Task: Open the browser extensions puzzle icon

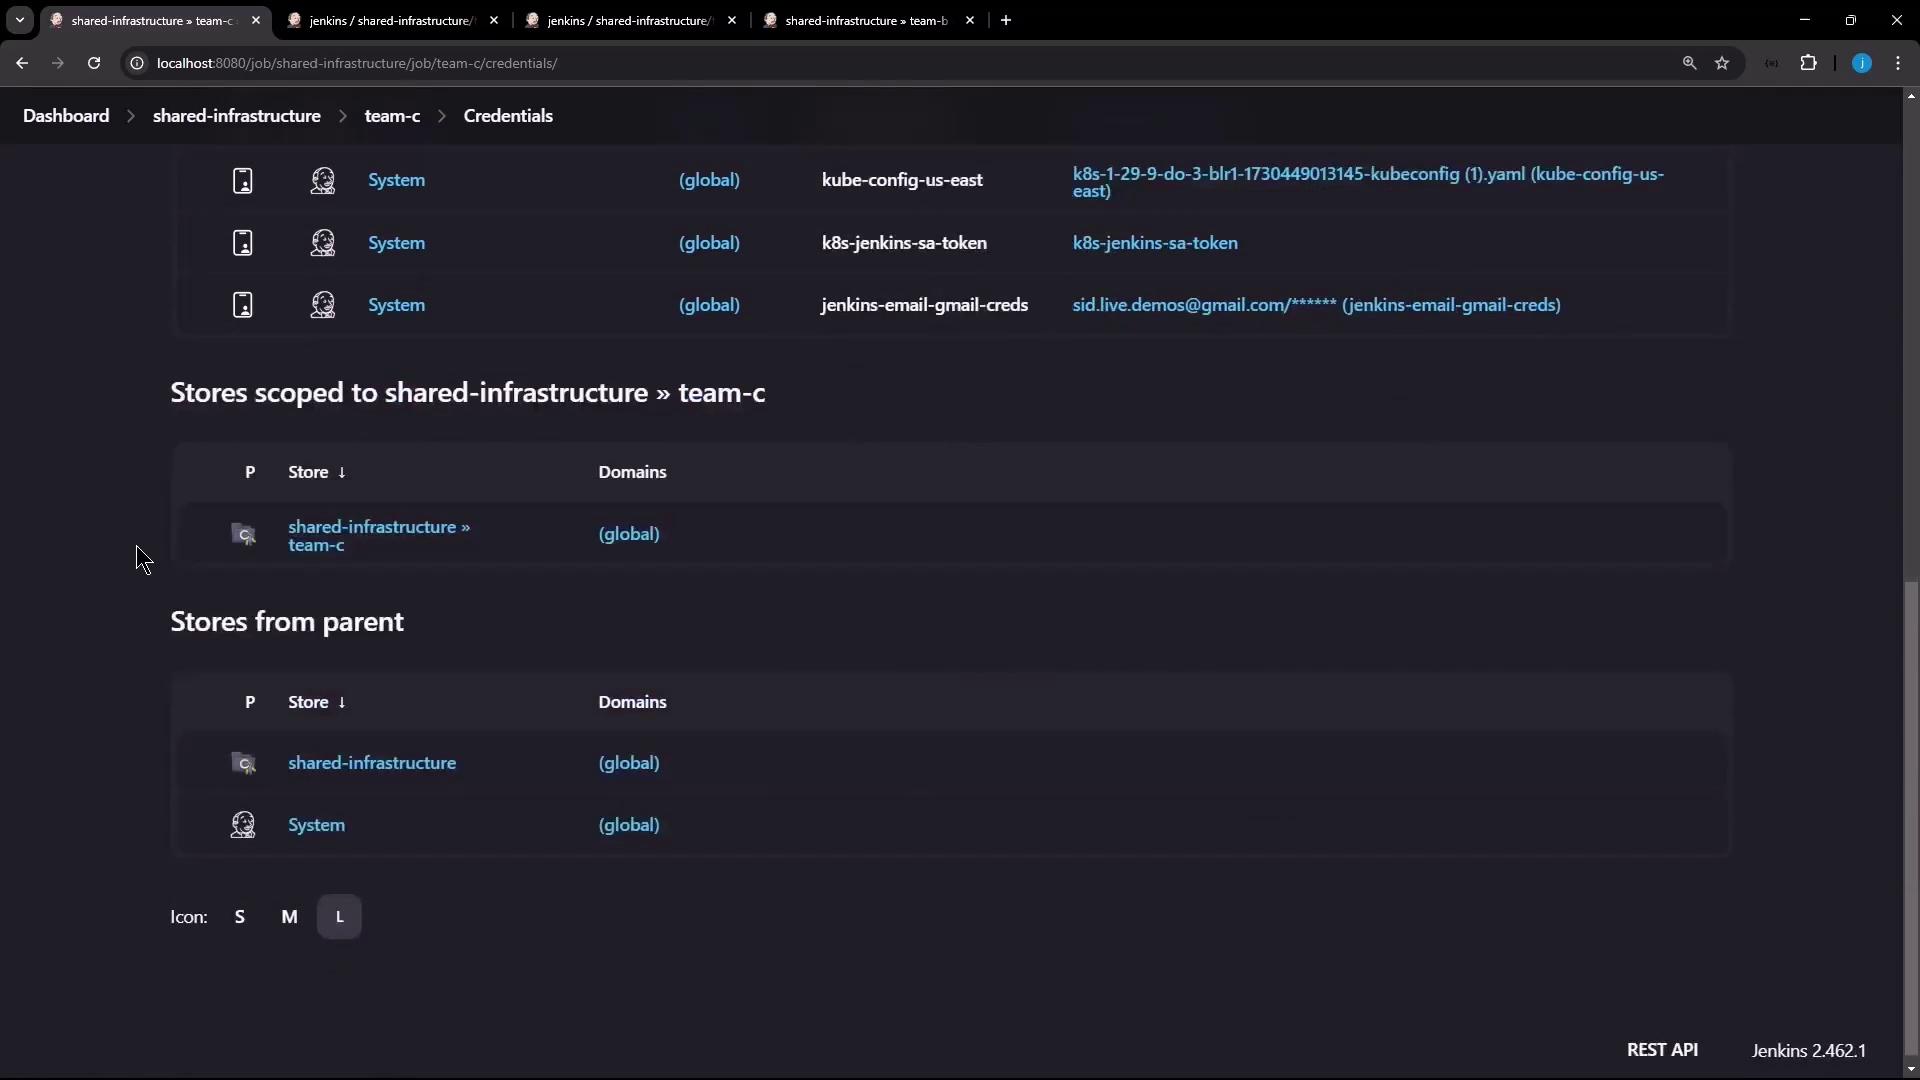Action: 1808,63
